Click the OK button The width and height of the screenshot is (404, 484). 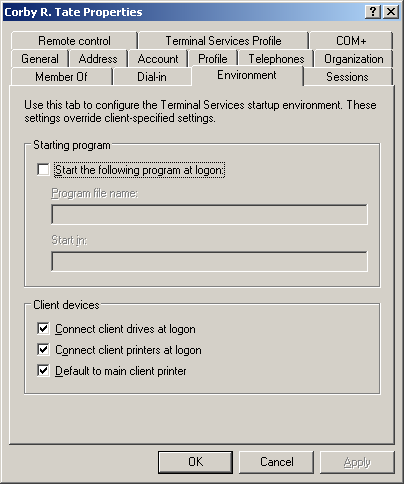[195, 462]
